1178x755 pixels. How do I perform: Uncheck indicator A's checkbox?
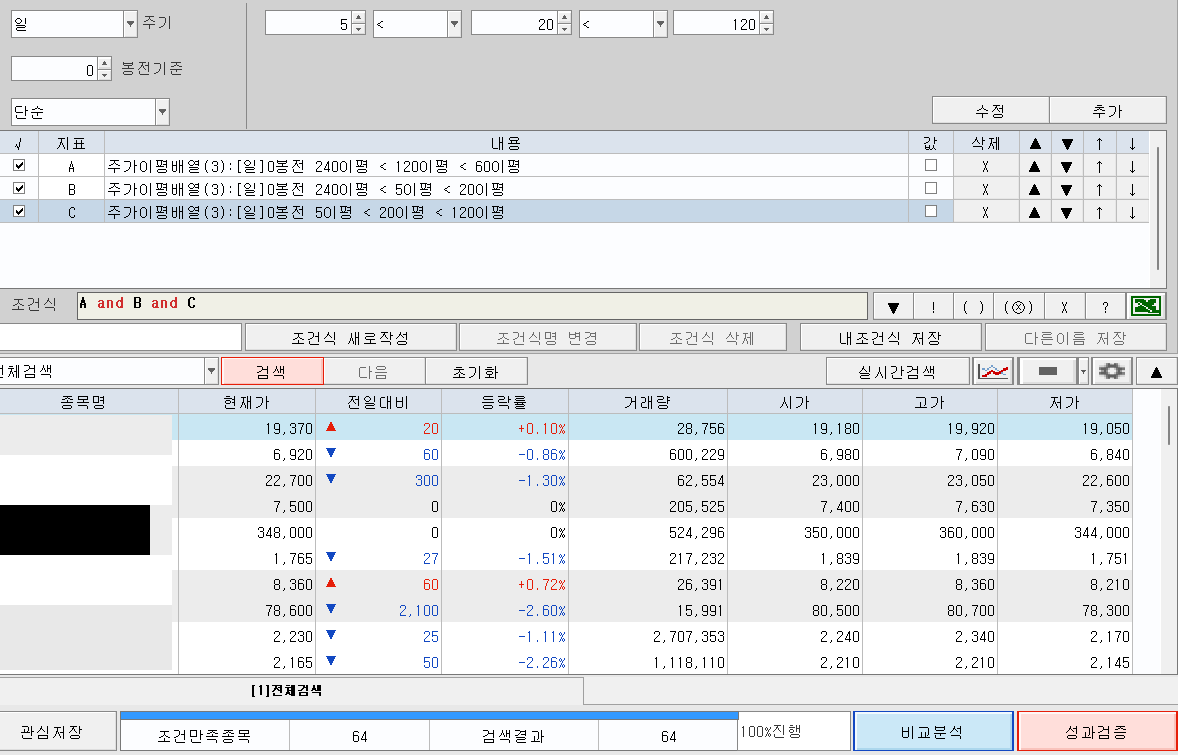pos(18,165)
